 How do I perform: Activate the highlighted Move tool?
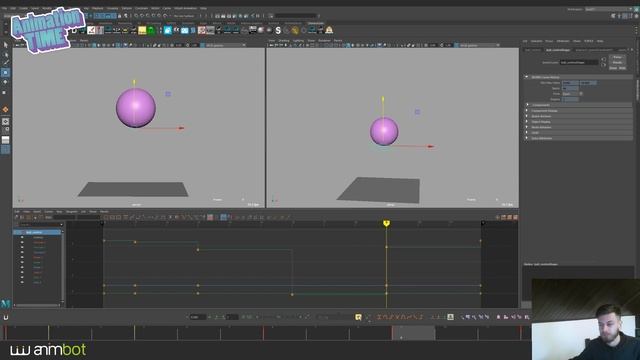point(5,73)
